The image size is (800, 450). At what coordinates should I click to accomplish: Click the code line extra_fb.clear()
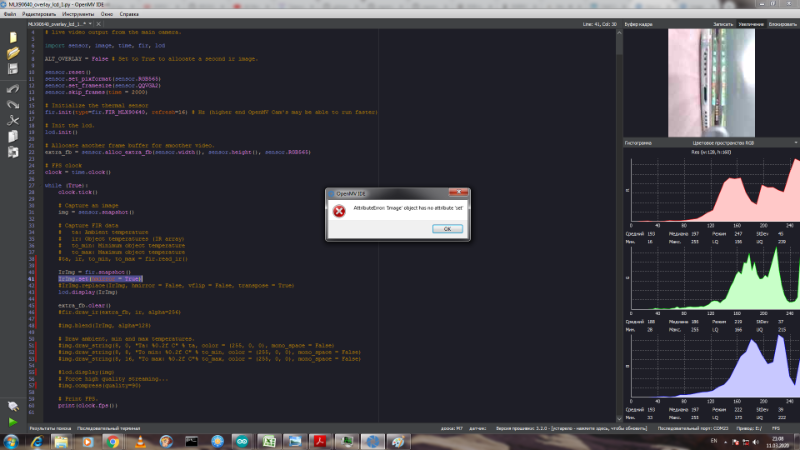pos(84,306)
